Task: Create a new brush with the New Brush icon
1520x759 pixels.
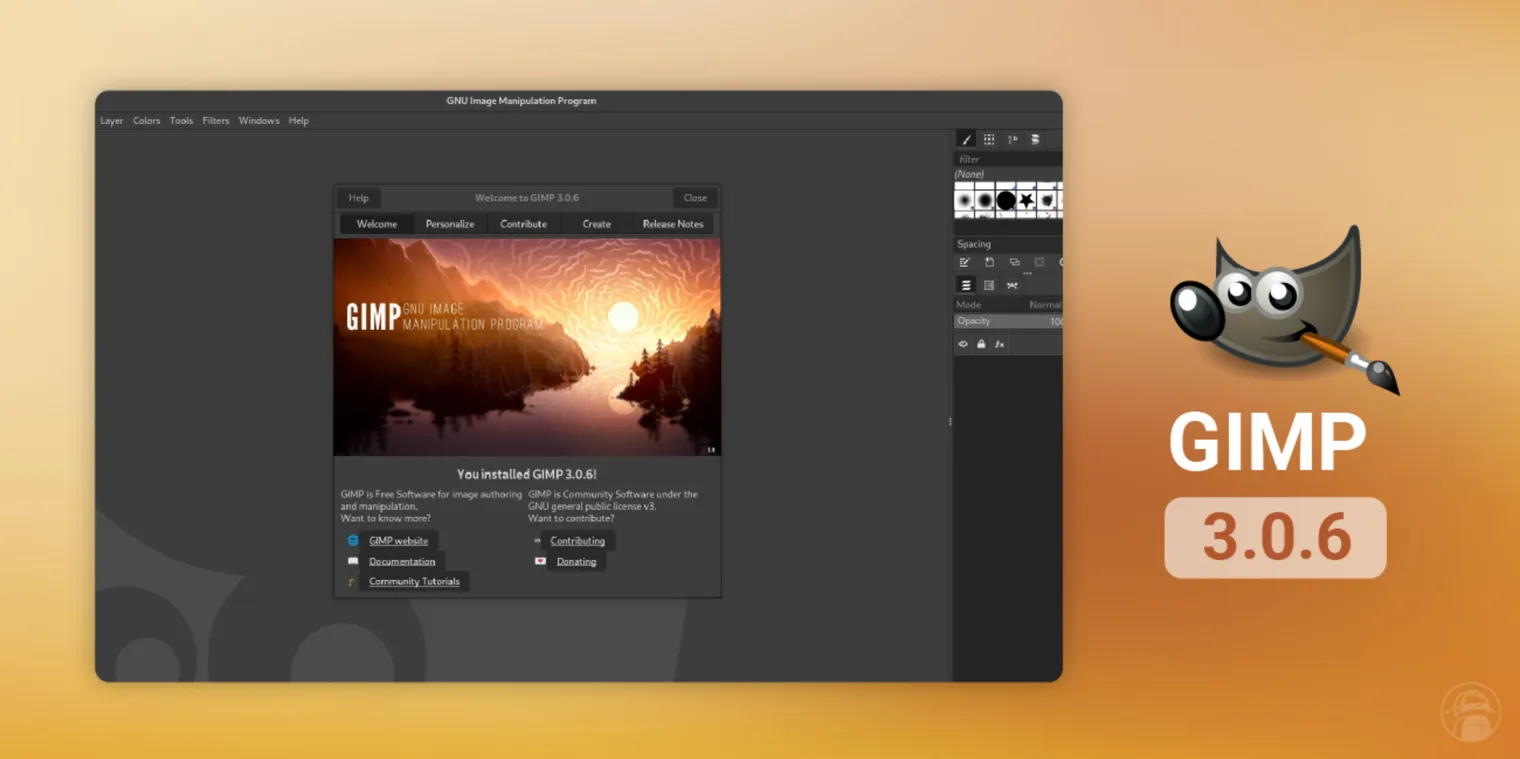Action: 989,261
